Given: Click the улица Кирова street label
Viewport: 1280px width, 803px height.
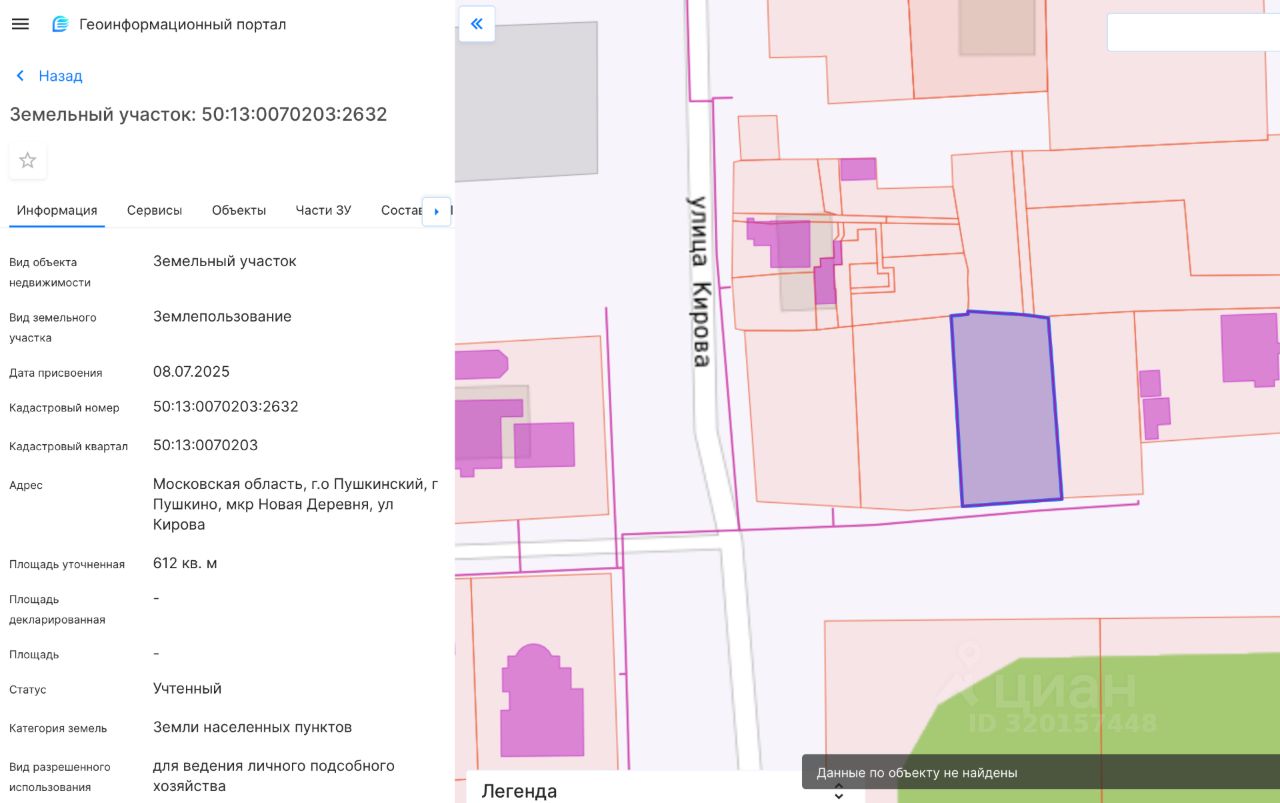Looking at the screenshot, I should [698, 281].
